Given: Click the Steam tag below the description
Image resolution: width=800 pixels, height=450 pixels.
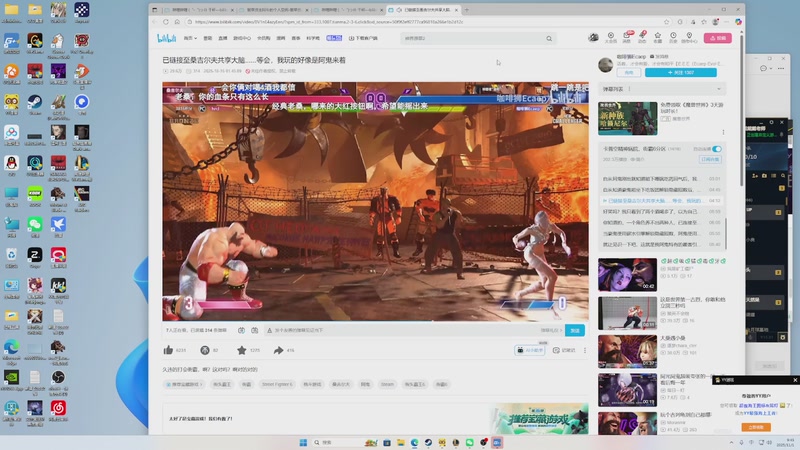Looking at the screenshot, I should [x=387, y=384].
